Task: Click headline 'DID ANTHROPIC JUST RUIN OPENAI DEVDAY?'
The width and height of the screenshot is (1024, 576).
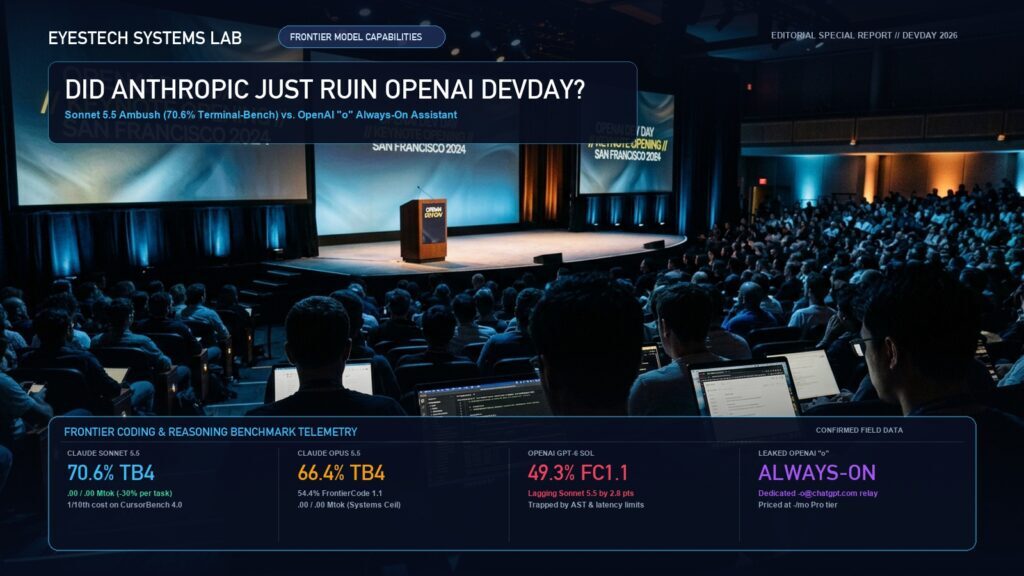Action: pyautogui.click(x=325, y=89)
